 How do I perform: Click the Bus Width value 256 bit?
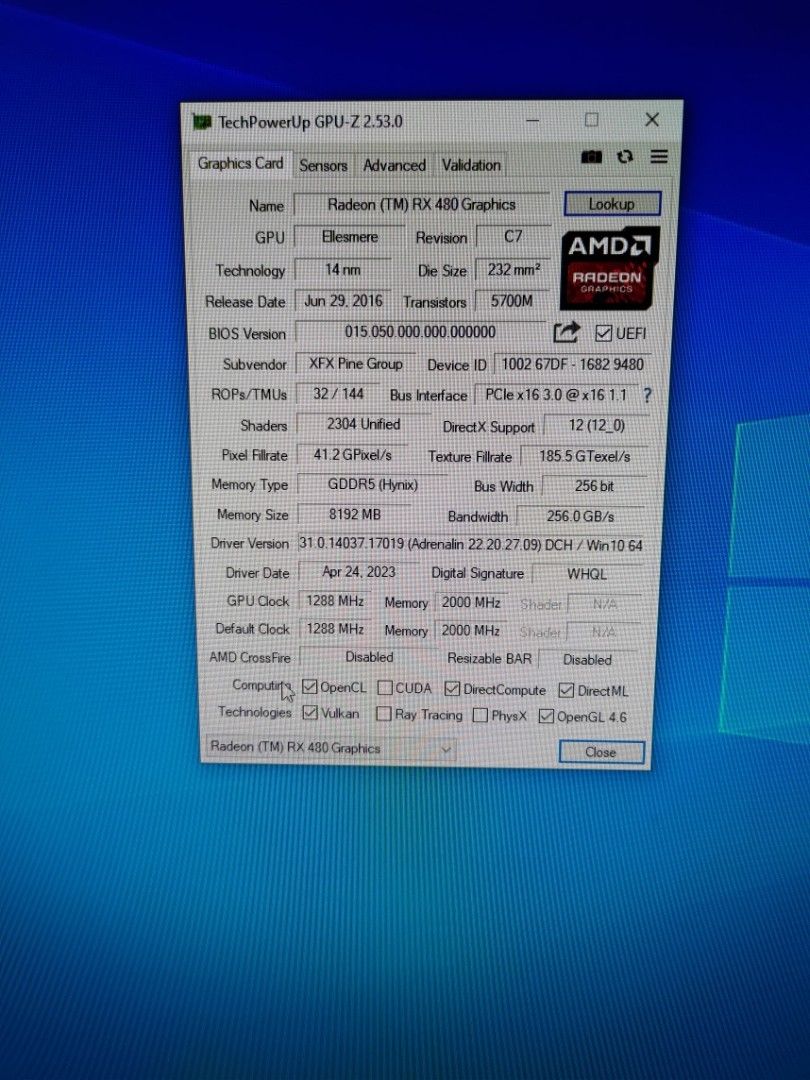click(594, 486)
